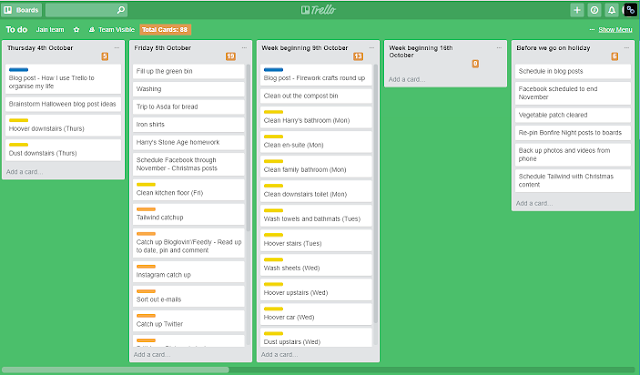640x375 pixels.
Task: Open Clean en-suite (Mon) card
Action: (316, 142)
